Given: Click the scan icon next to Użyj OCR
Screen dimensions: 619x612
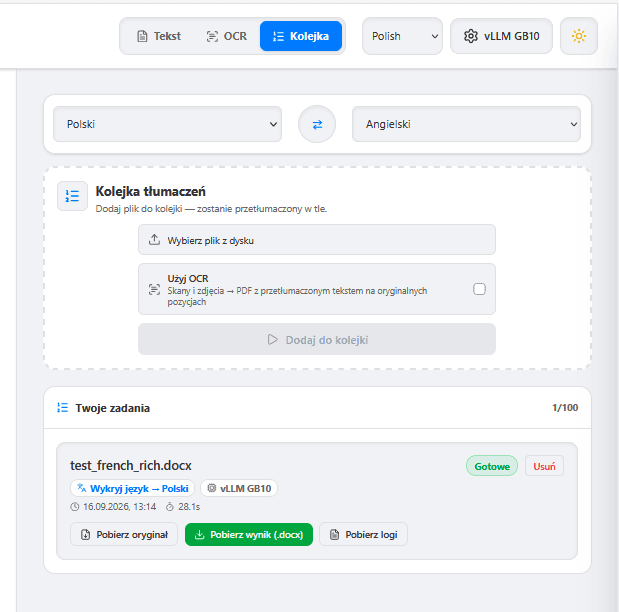Looking at the screenshot, I should (x=154, y=289).
